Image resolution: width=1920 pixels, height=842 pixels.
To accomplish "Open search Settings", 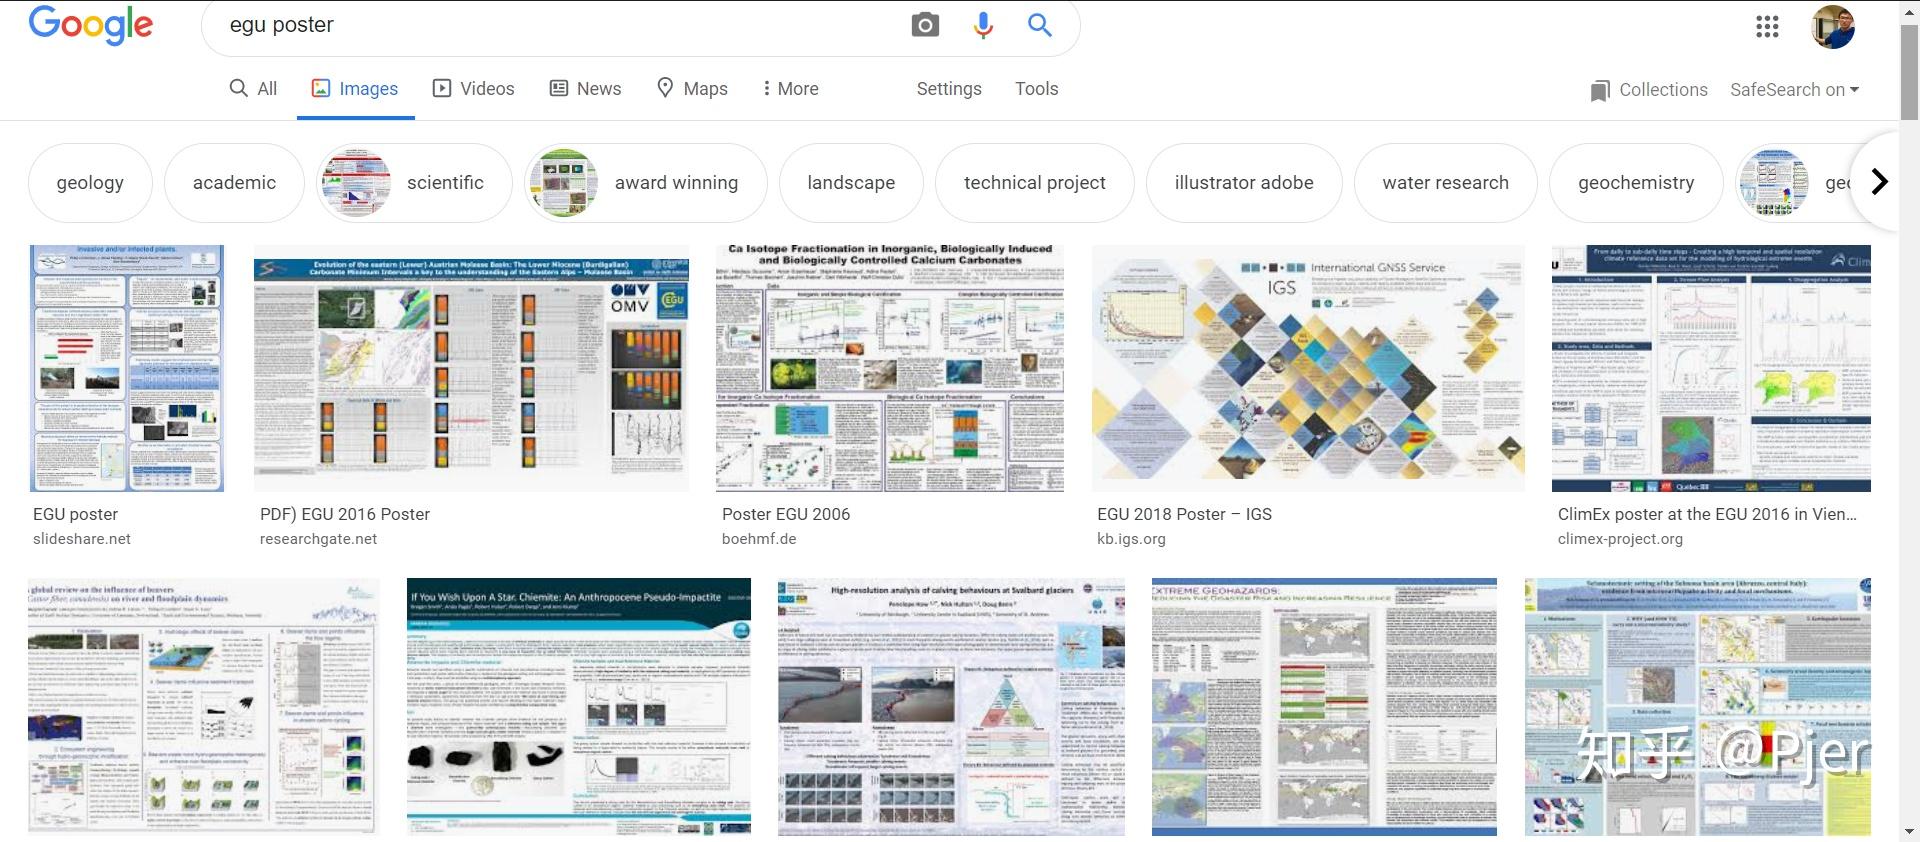I will click(949, 88).
